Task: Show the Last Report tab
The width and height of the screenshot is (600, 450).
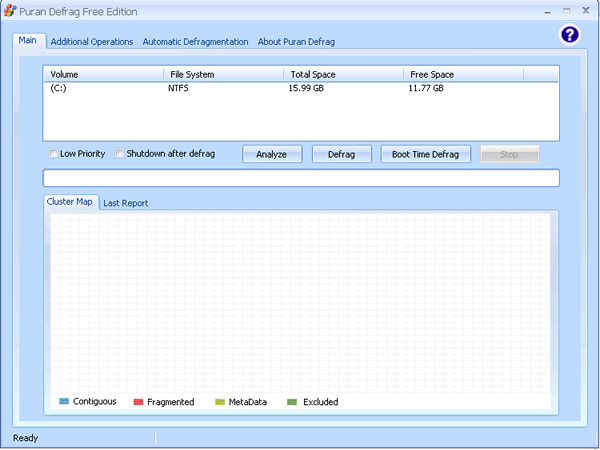Action: click(x=126, y=203)
